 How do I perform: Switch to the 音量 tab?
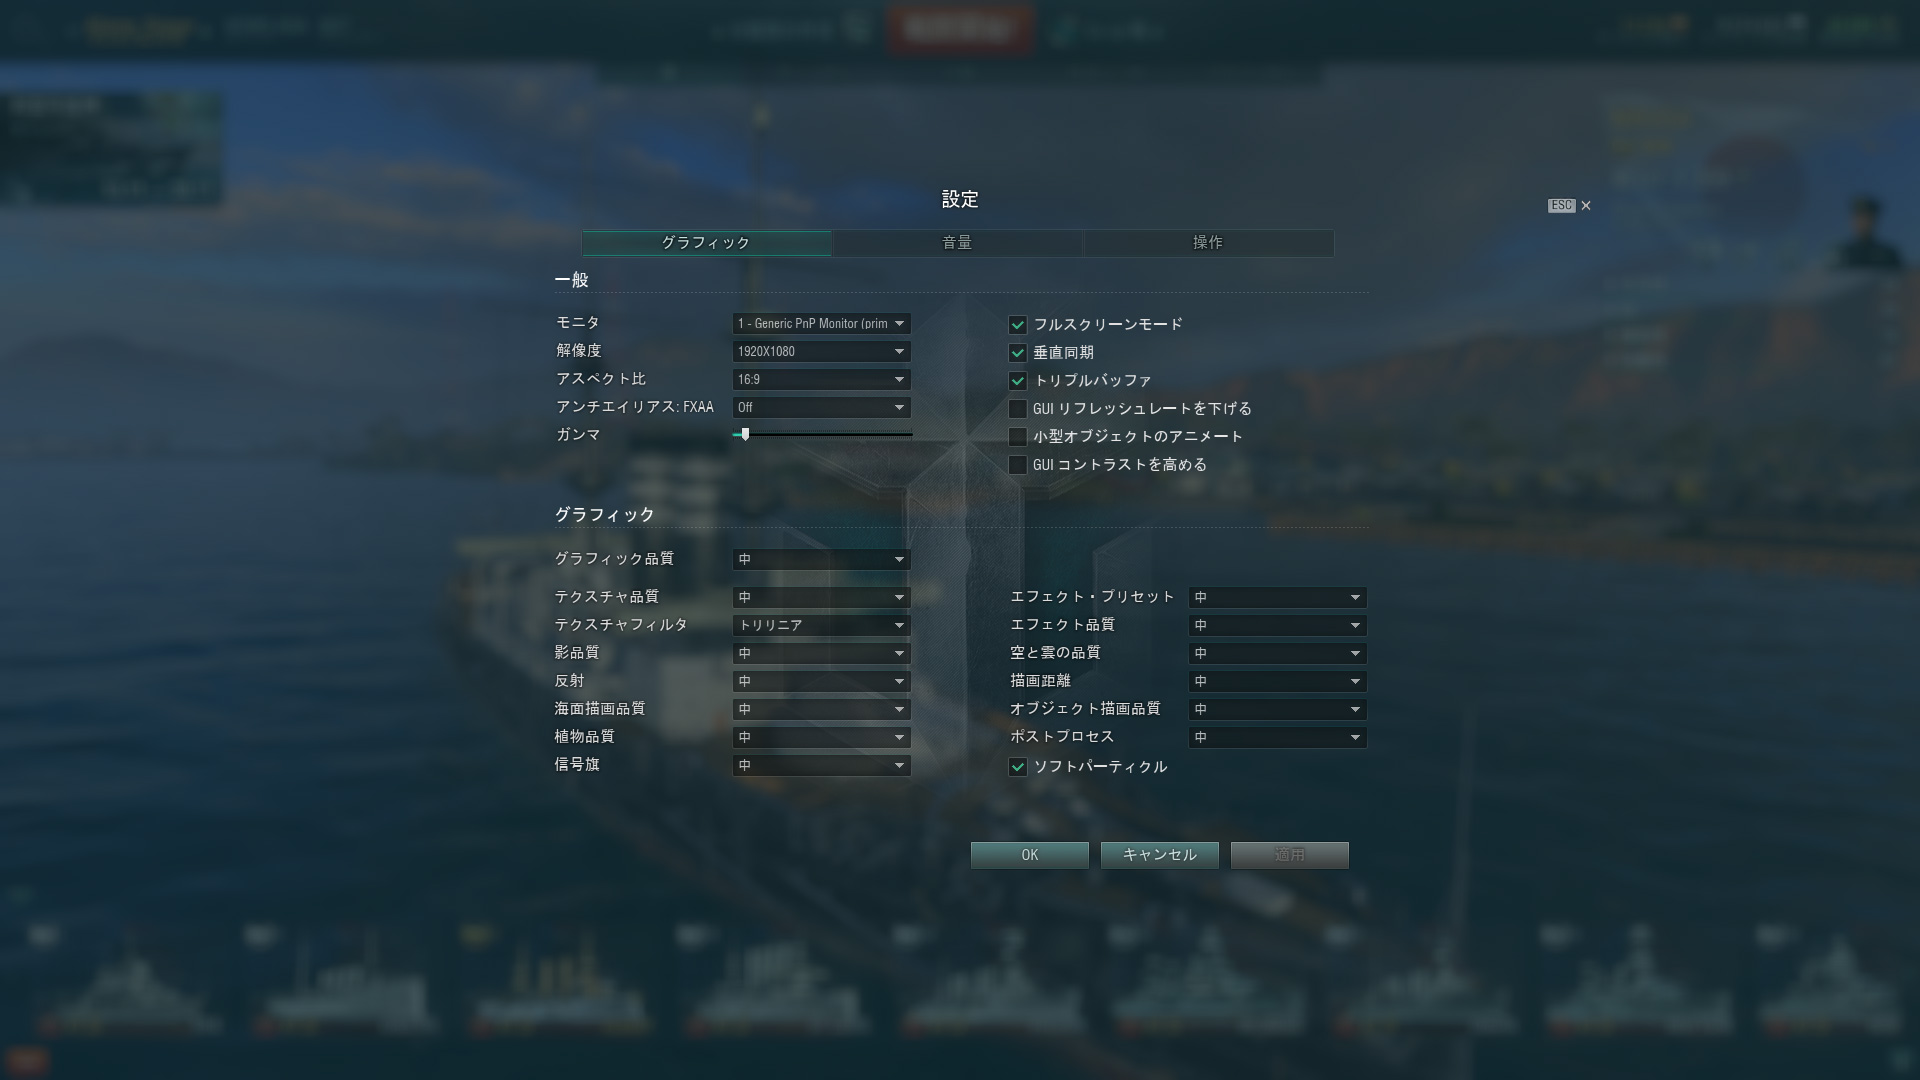click(957, 243)
